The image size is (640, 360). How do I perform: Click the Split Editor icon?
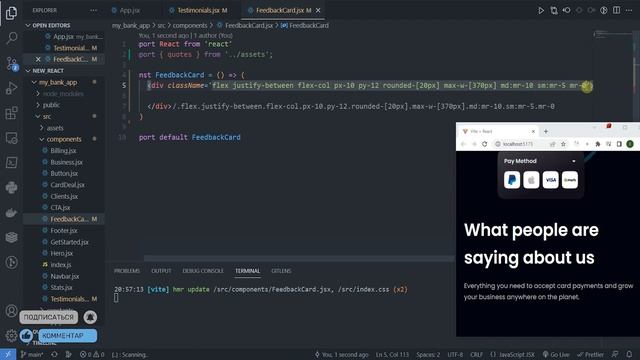616,10
